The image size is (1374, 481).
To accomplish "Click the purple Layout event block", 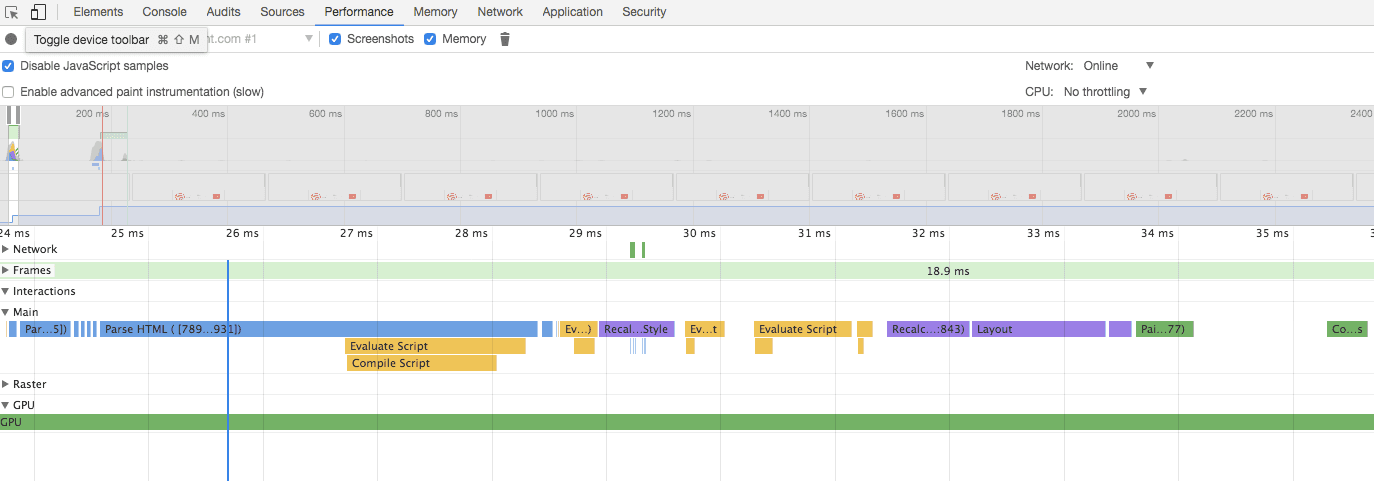I will pos(1038,329).
